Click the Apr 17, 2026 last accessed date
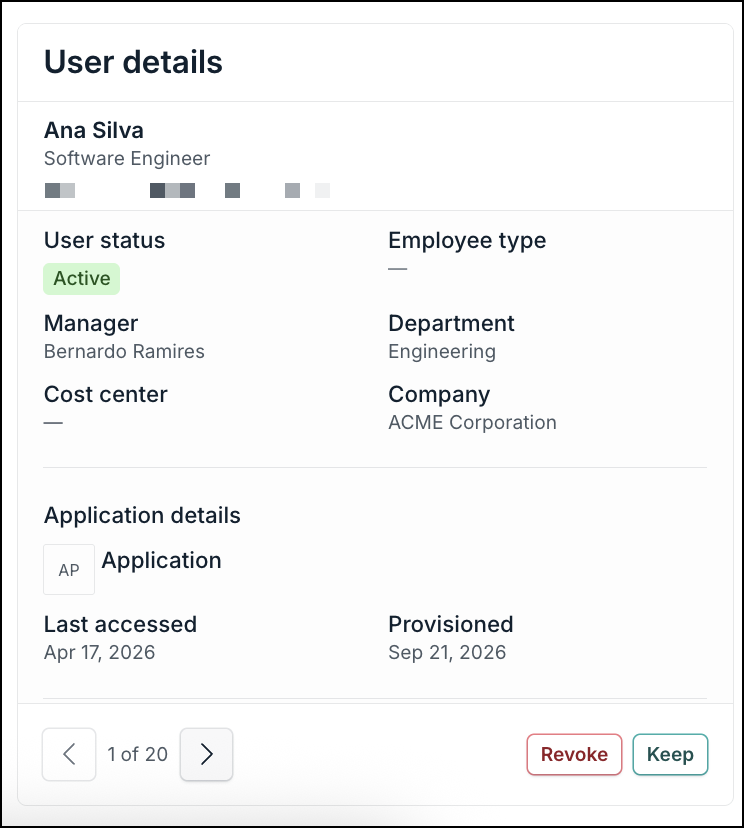 tap(100, 653)
